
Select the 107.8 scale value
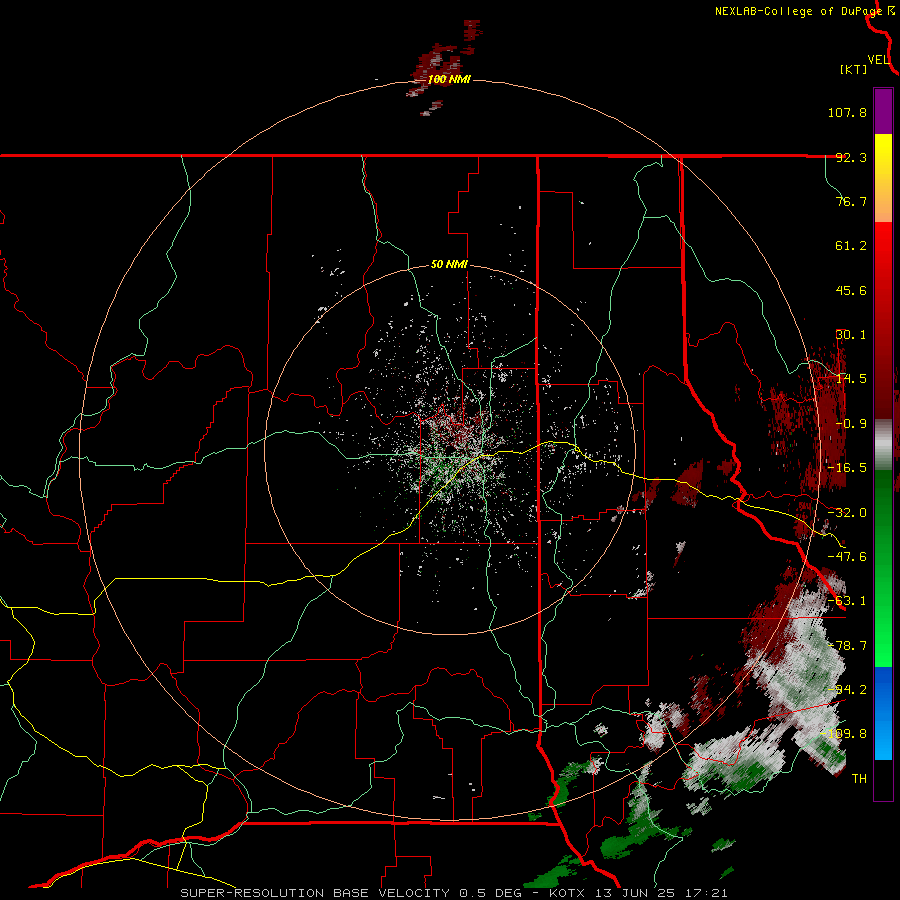pyautogui.click(x=847, y=112)
